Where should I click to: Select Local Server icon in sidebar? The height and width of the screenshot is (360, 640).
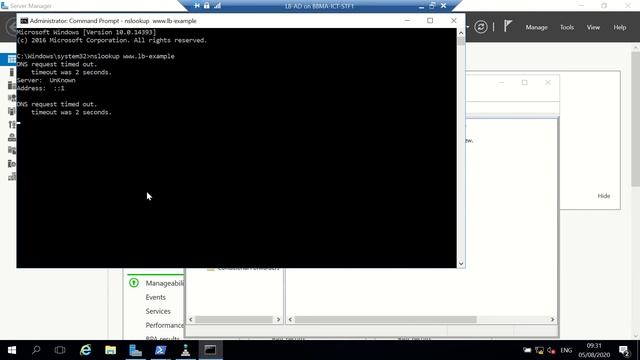[x=12, y=72]
